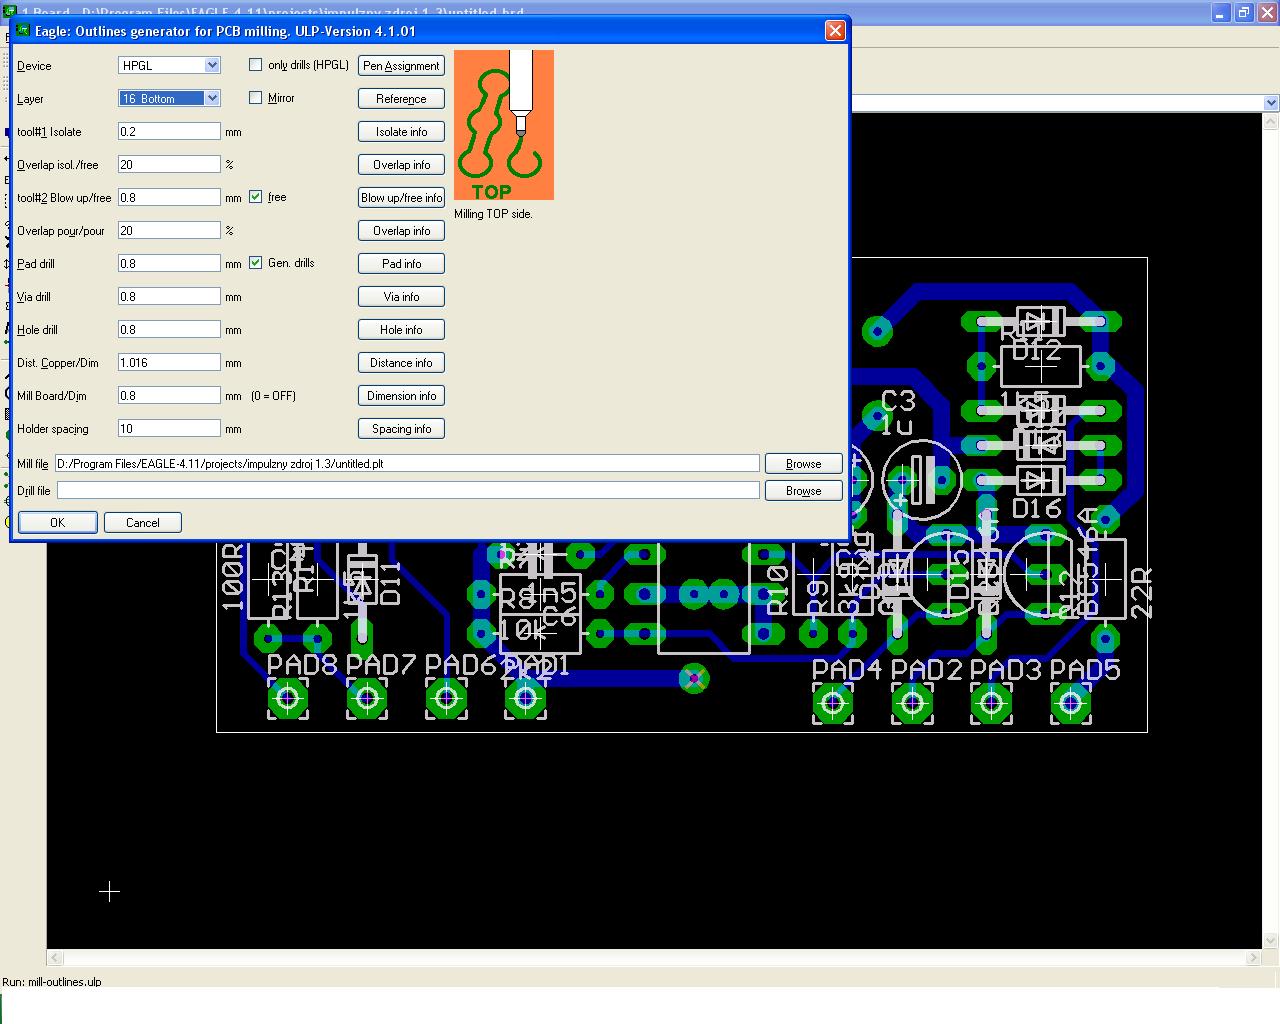The image size is (1280, 1024).
Task: Click the horizontal scrollbar right arrow
Action: point(1253,957)
